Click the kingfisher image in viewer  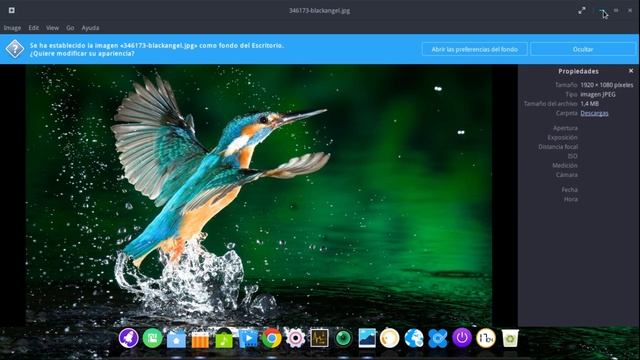259,195
